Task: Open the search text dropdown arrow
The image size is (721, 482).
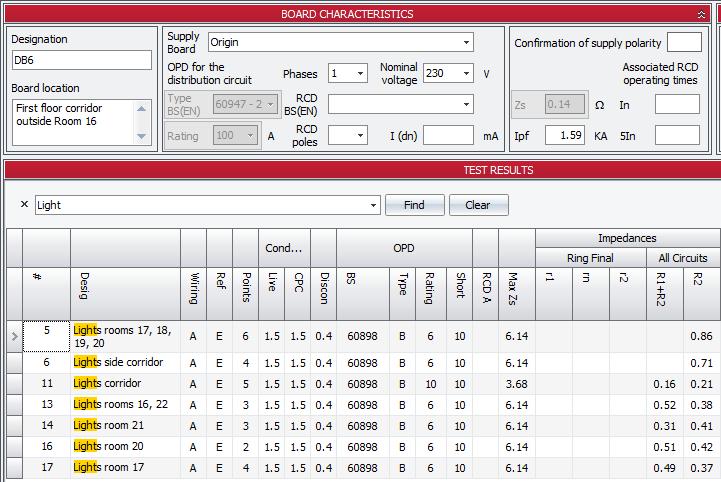Action: tap(373, 205)
